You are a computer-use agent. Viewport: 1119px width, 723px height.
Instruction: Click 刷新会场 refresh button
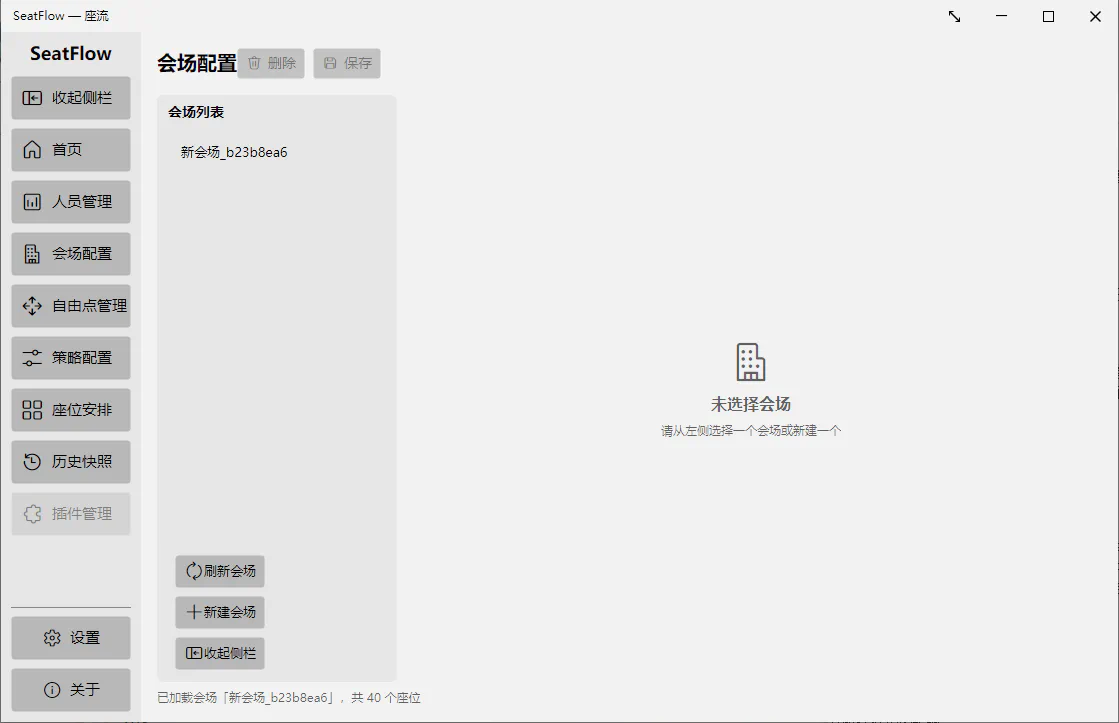point(220,571)
